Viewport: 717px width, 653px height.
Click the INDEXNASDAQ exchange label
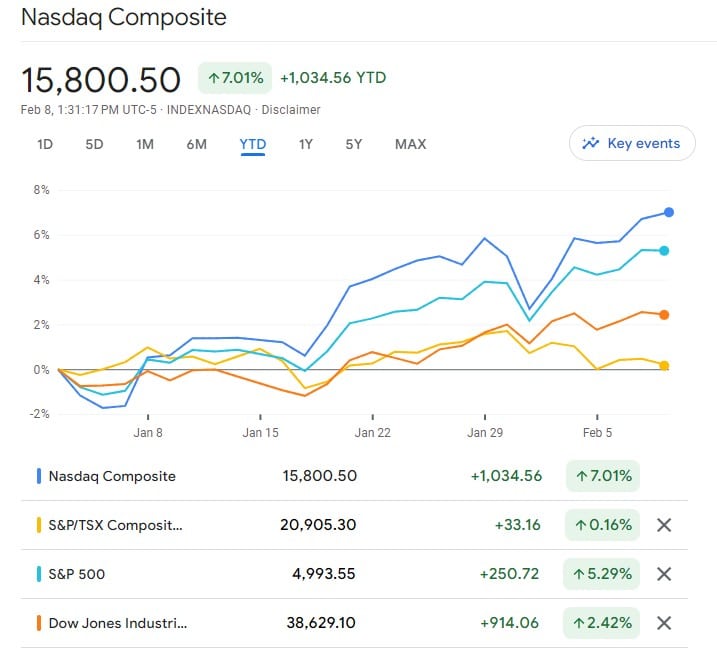[x=209, y=110]
